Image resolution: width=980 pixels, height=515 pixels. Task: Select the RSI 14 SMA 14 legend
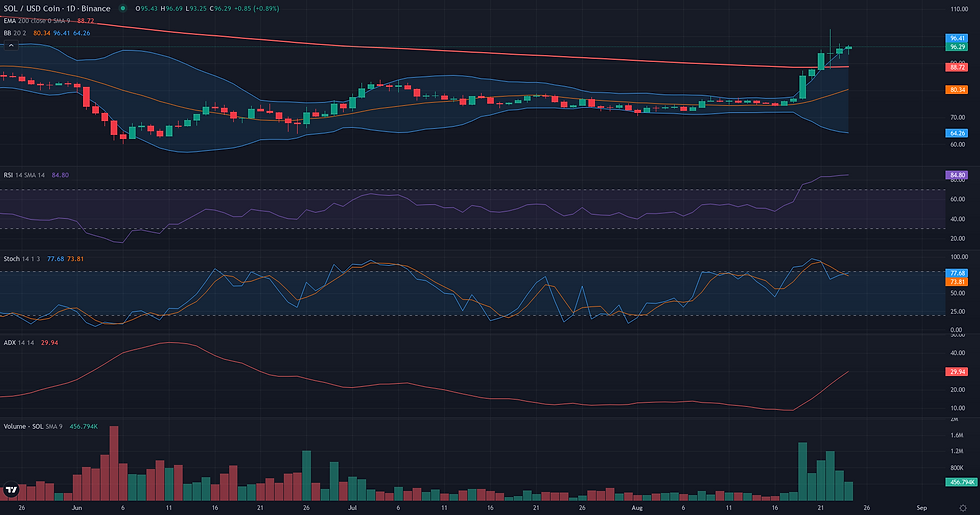click(24, 175)
